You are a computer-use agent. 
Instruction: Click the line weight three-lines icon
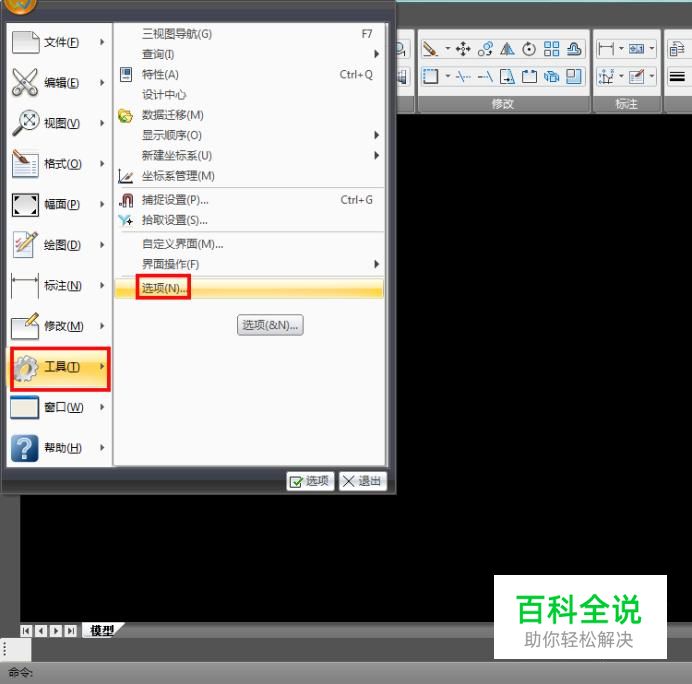pos(677,77)
